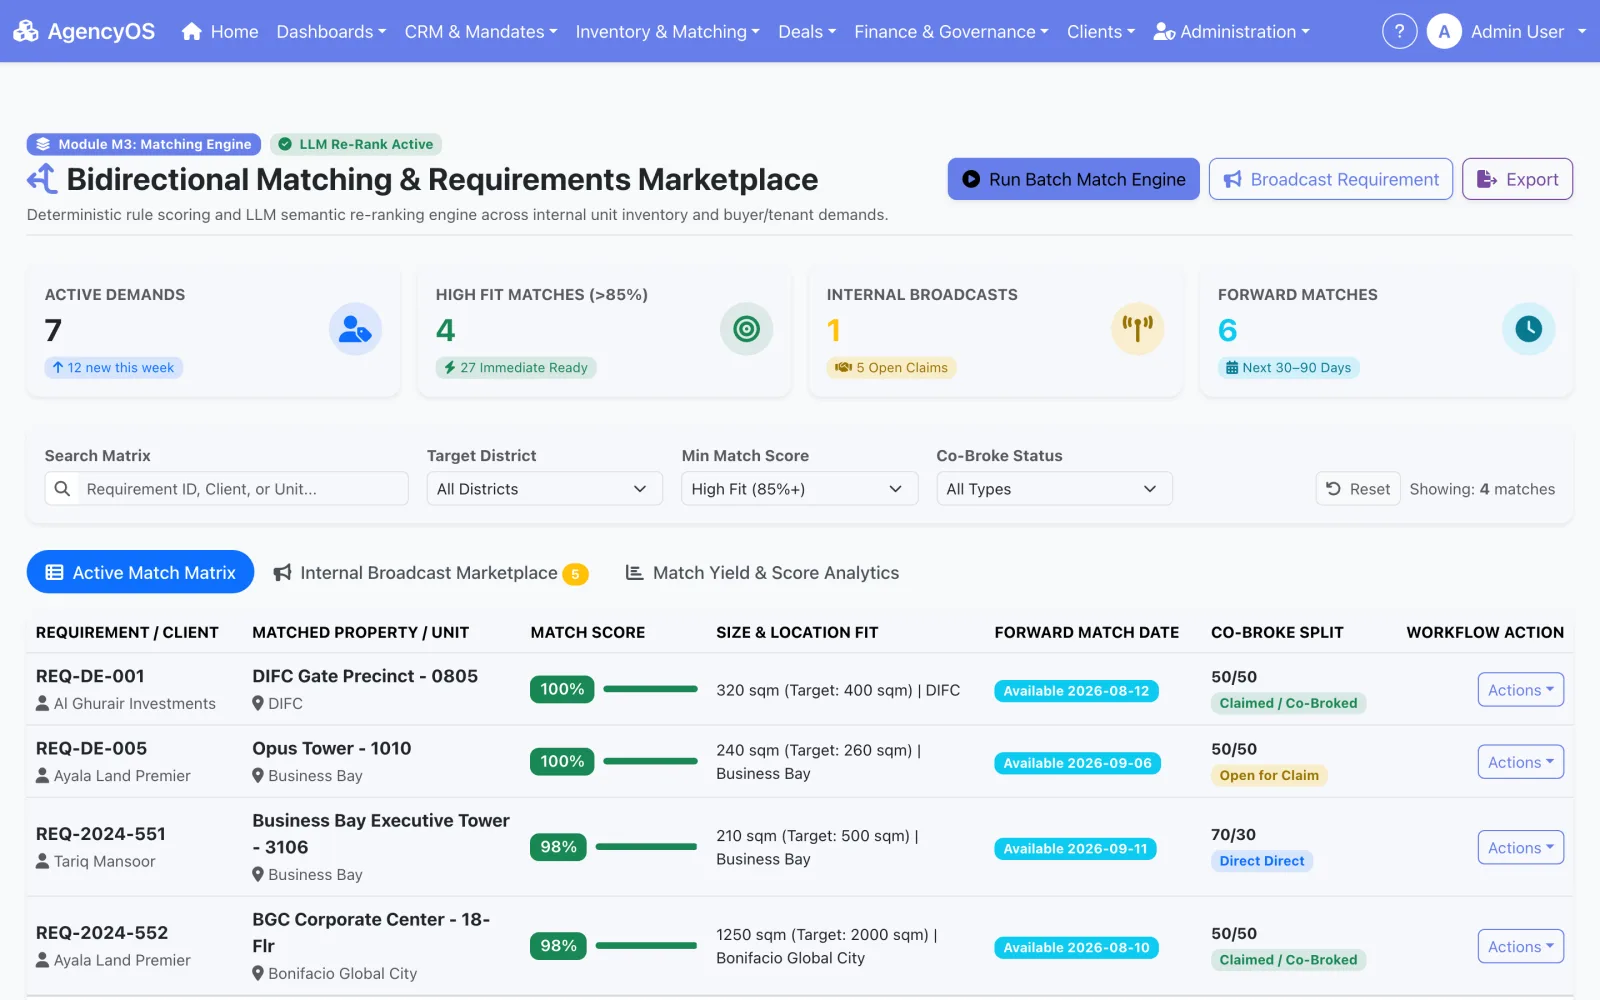Click the person icon beside Tariq Mansoor
The height and width of the screenshot is (1000, 1600).
pyautogui.click(x=42, y=861)
